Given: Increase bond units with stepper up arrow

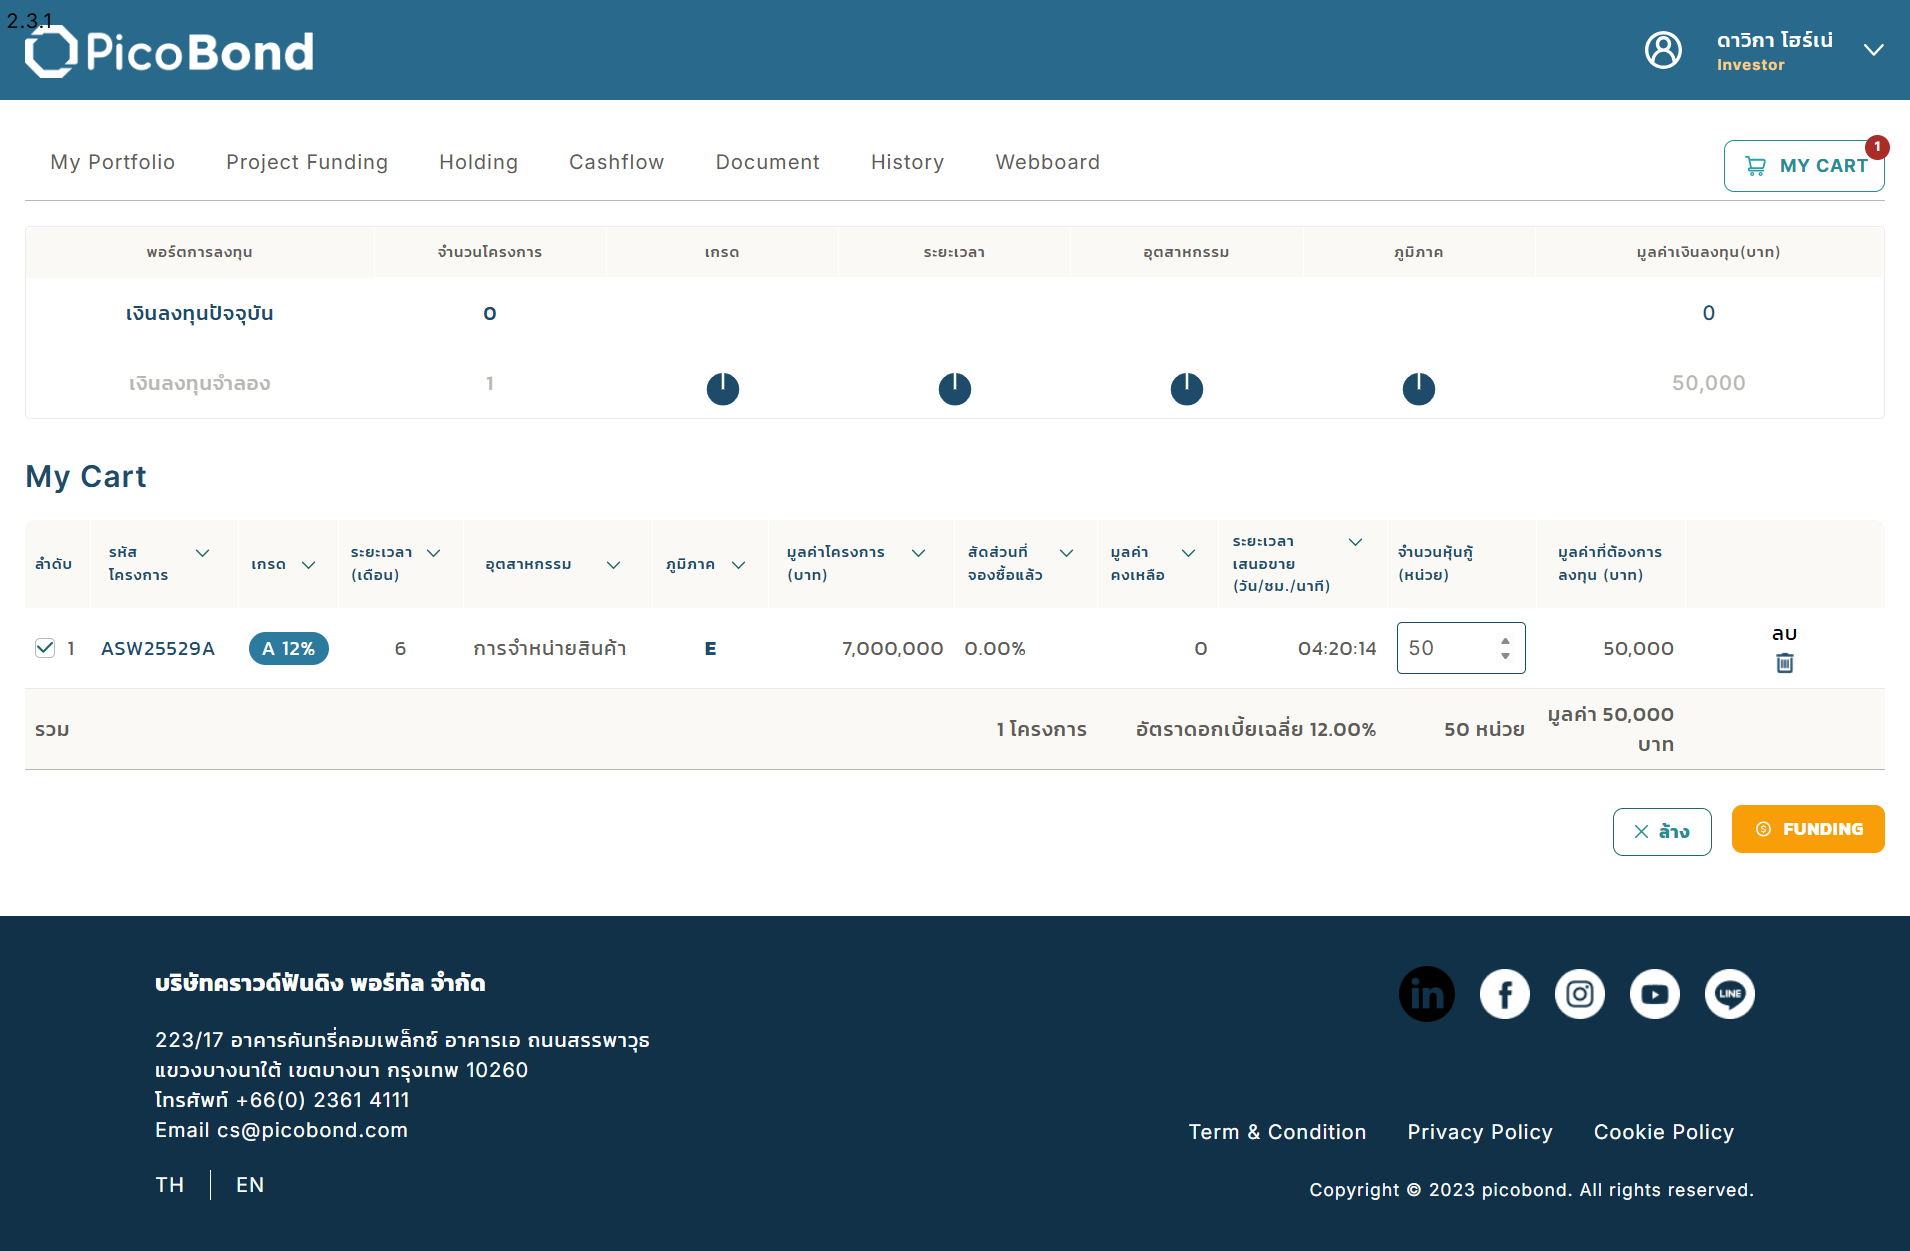Looking at the screenshot, I should click(1505, 640).
